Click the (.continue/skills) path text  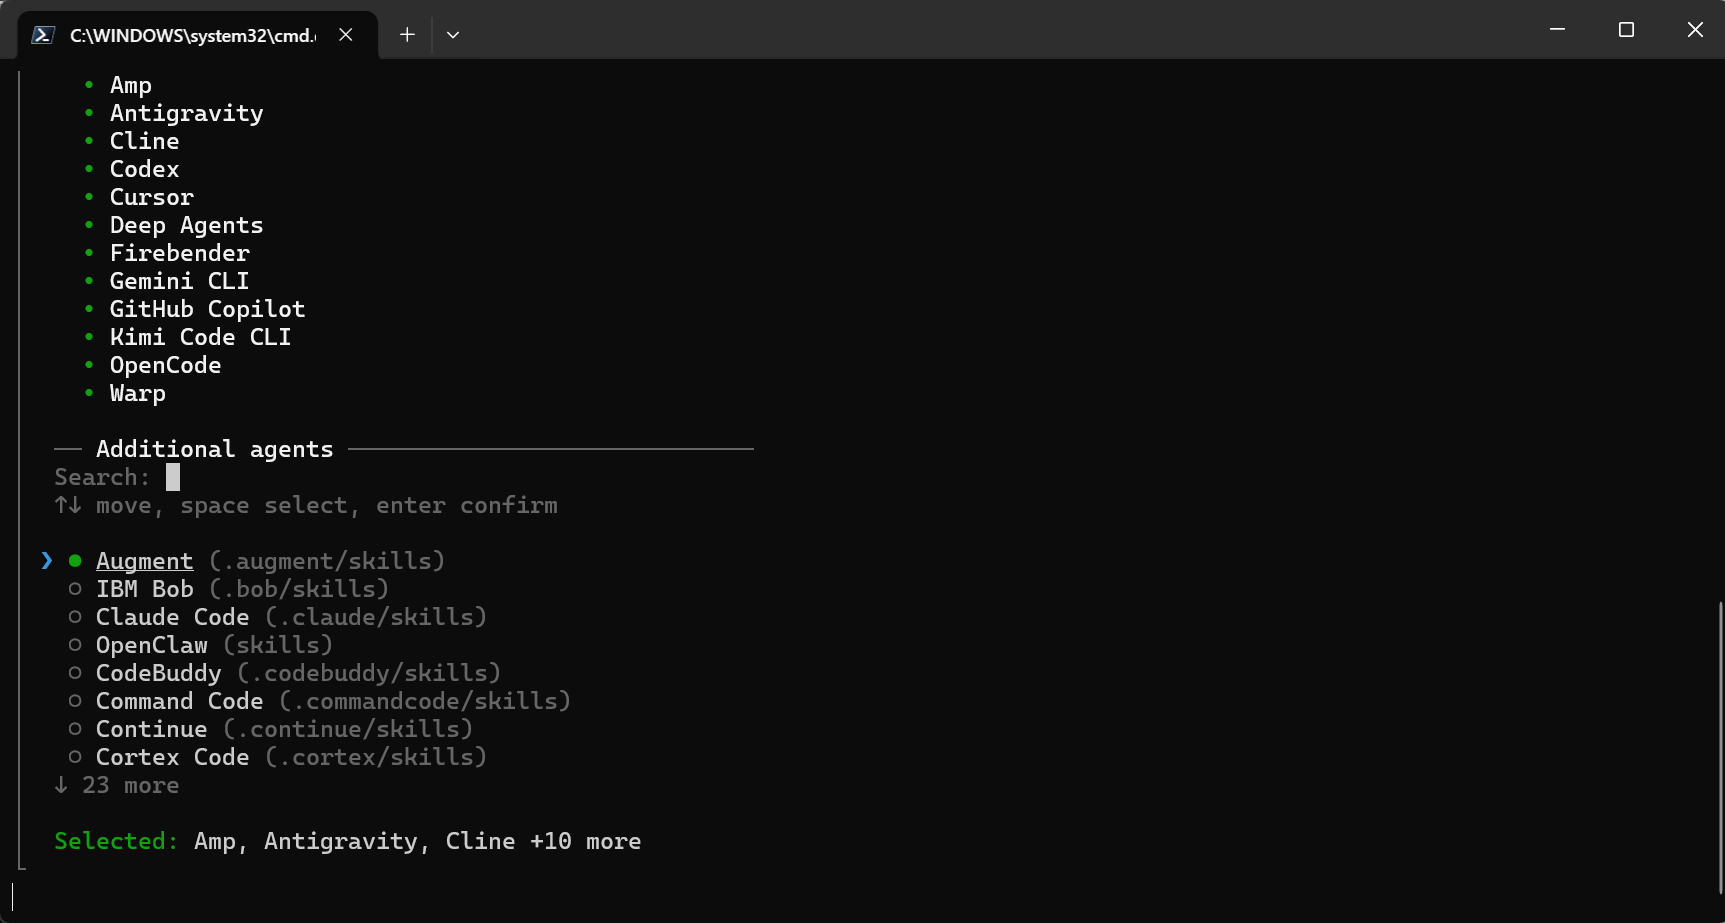348,729
